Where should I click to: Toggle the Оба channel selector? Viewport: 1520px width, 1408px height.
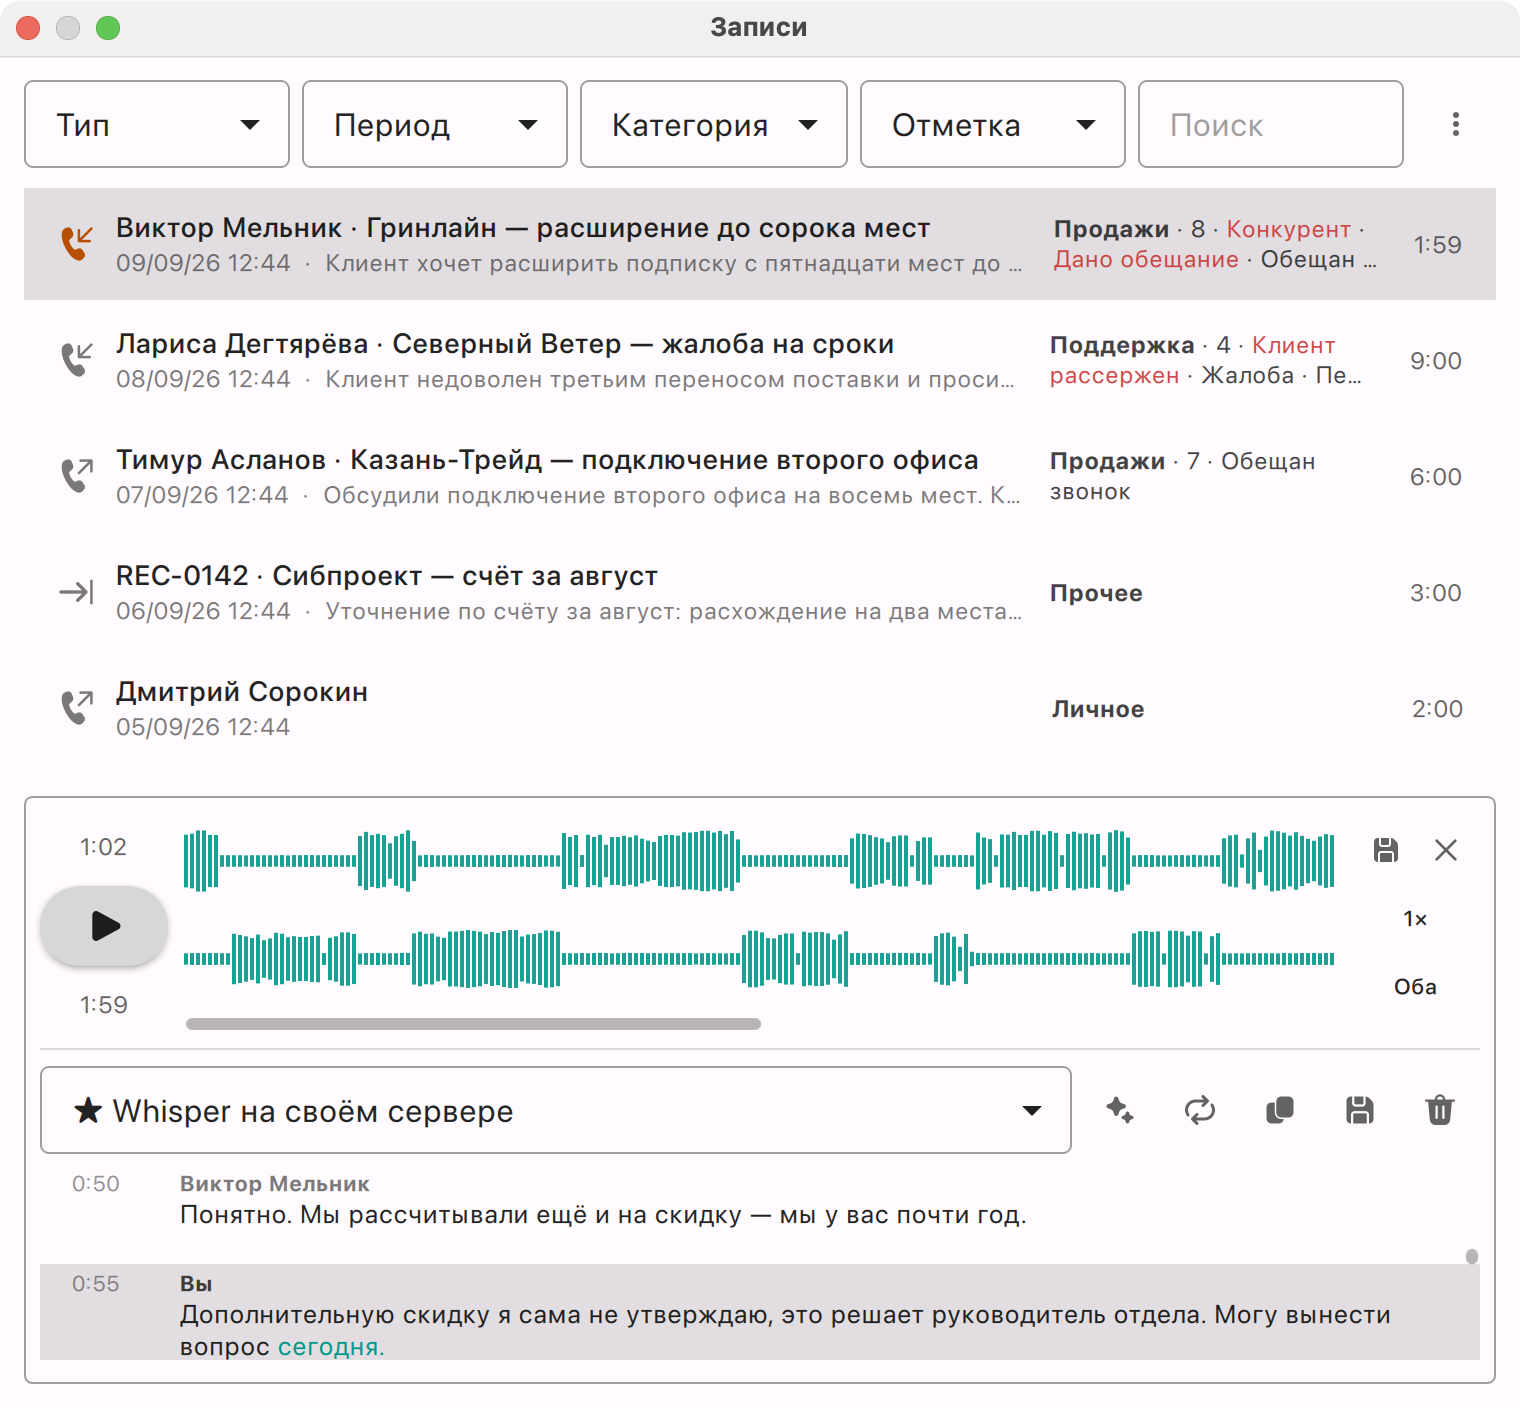pyautogui.click(x=1415, y=987)
